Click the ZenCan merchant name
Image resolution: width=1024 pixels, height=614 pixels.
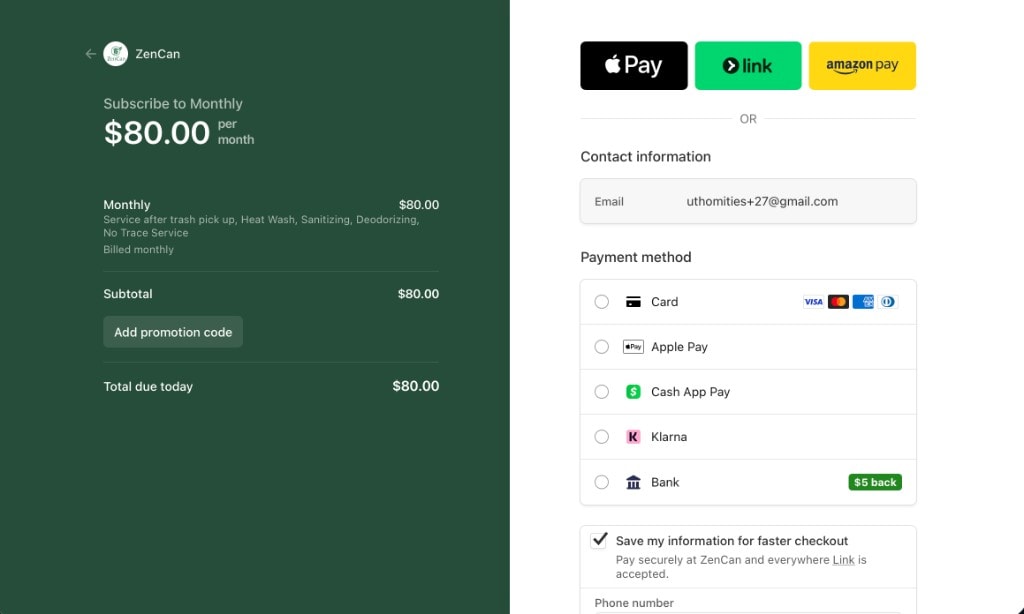tap(157, 54)
